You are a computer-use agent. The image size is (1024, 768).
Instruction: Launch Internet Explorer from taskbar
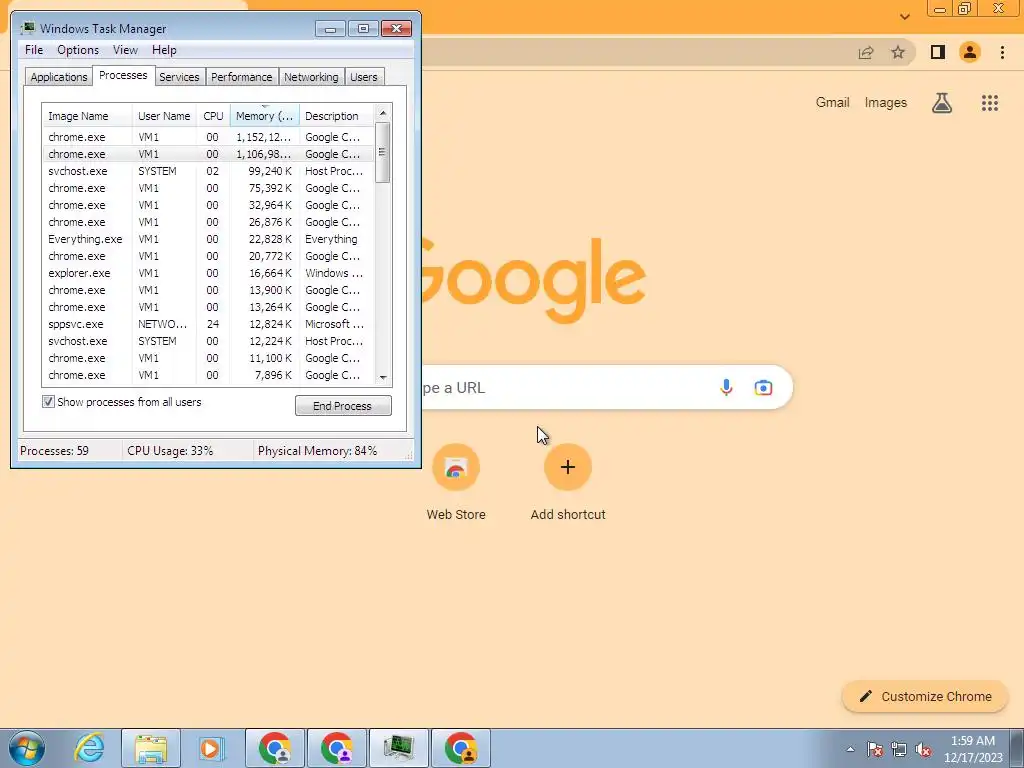click(89, 748)
